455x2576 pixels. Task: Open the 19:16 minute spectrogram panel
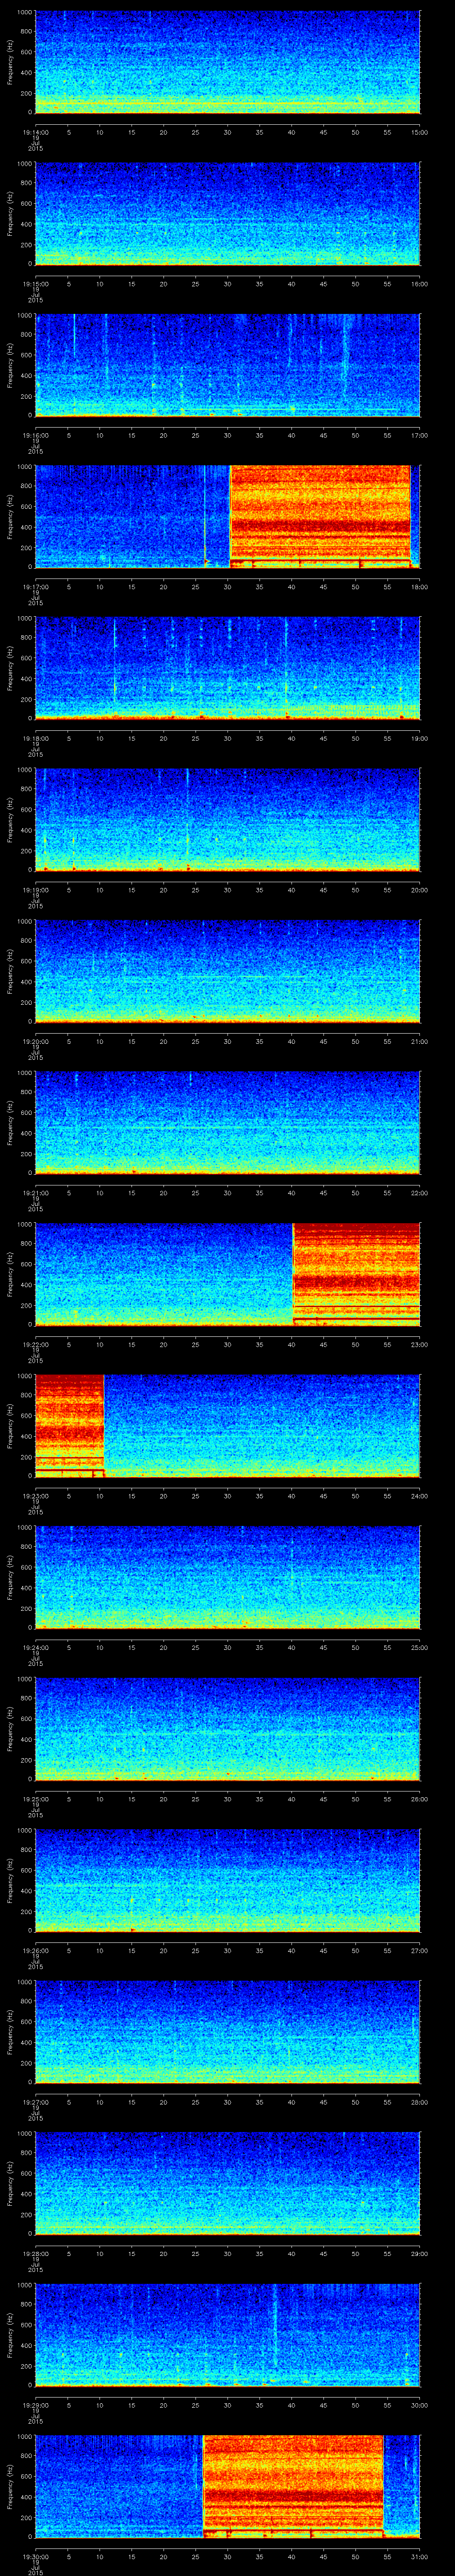pyautogui.click(x=227, y=365)
